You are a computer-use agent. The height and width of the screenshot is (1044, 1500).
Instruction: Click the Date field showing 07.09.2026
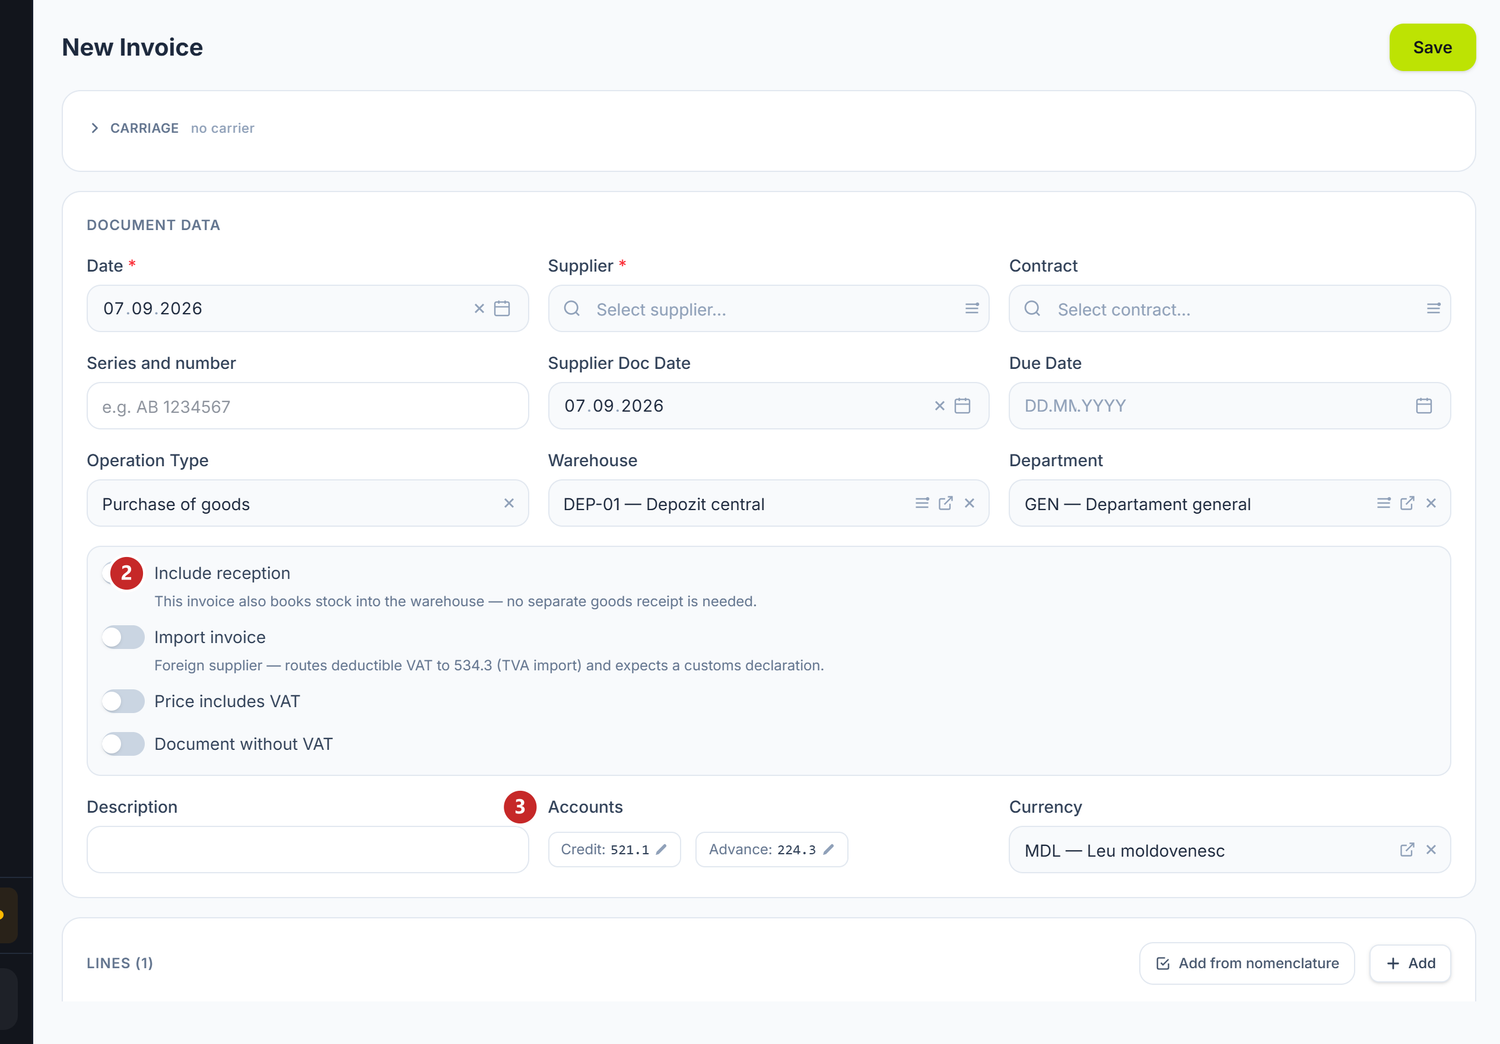pyautogui.click(x=307, y=309)
